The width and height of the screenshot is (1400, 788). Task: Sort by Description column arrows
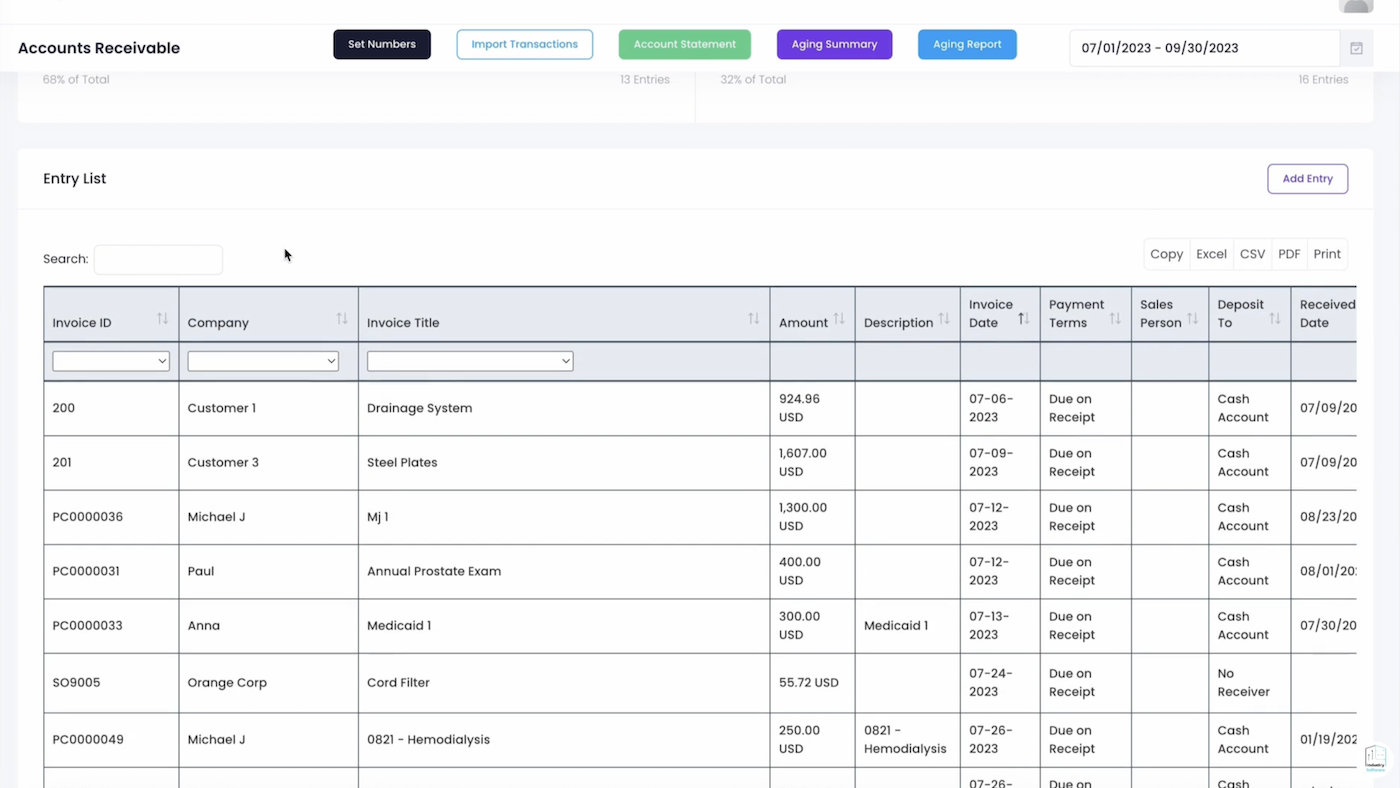tap(943, 319)
